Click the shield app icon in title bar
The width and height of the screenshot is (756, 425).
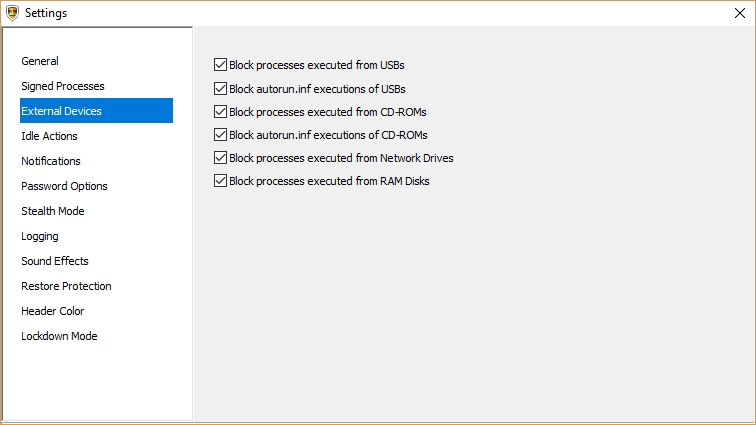(x=11, y=12)
